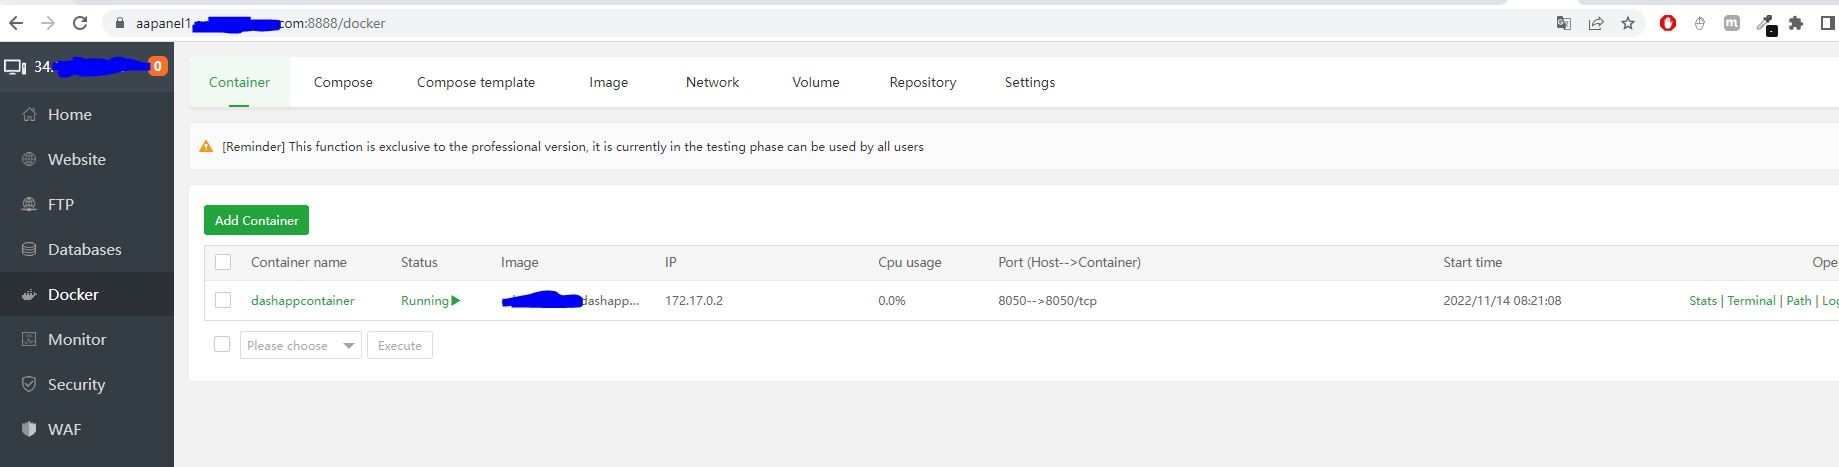The width and height of the screenshot is (1839, 467).
Task: View Stats for dashappcontainer
Action: [1702, 300]
